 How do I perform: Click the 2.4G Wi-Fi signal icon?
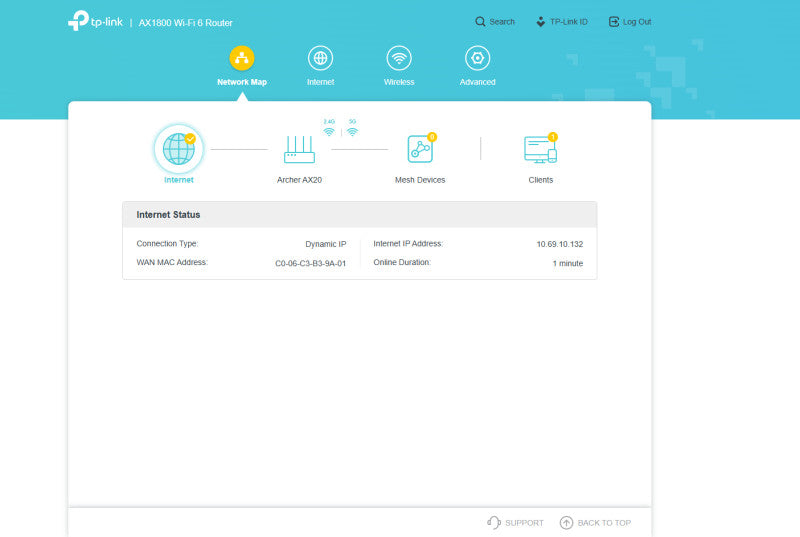pyautogui.click(x=329, y=132)
